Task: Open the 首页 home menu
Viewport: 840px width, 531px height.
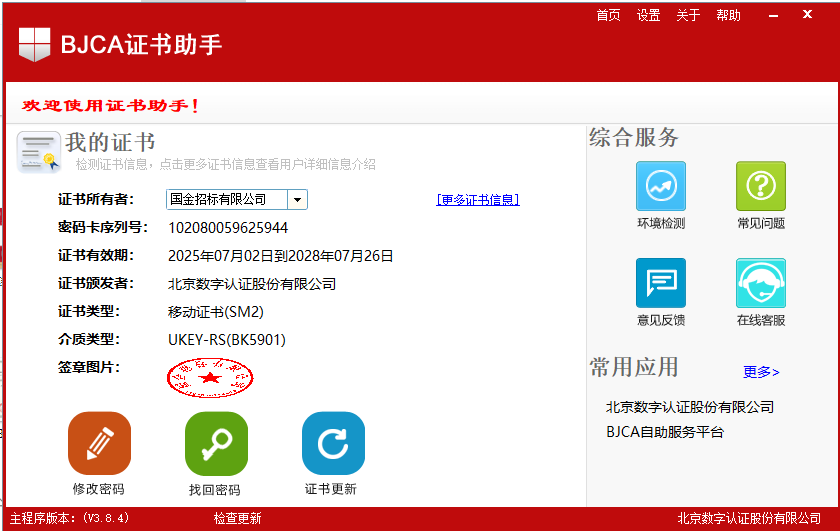Action: pos(608,15)
